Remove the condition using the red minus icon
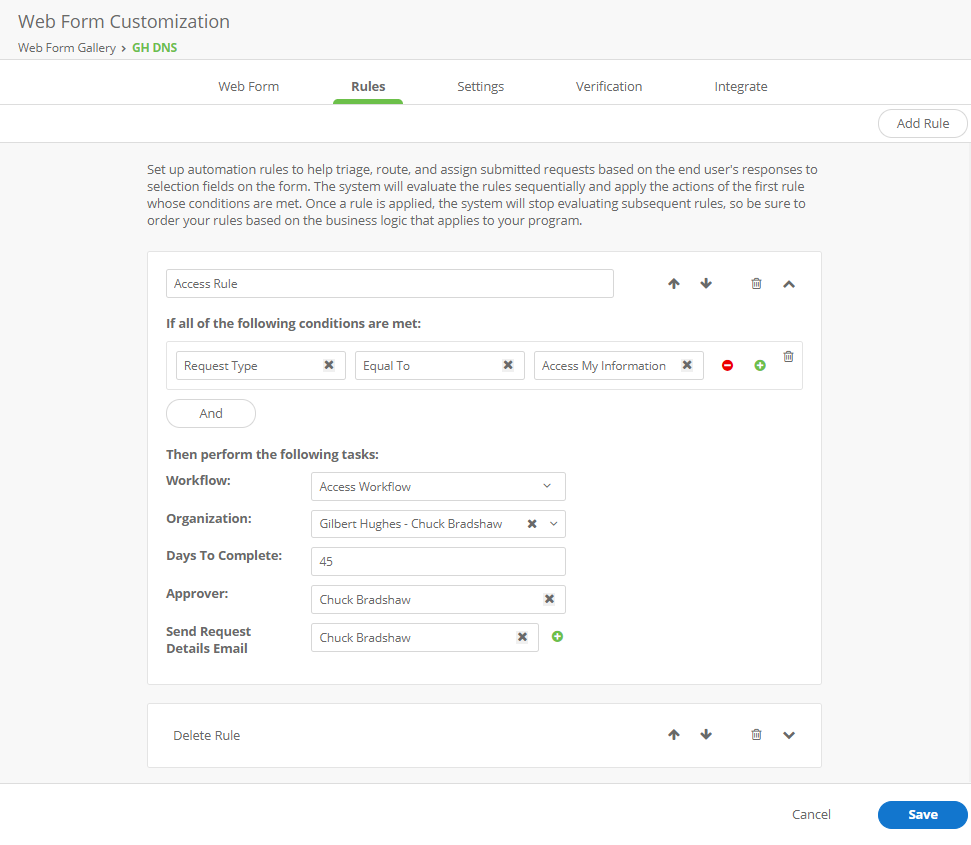The height and width of the screenshot is (845, 971). click(x=727, y=365)
